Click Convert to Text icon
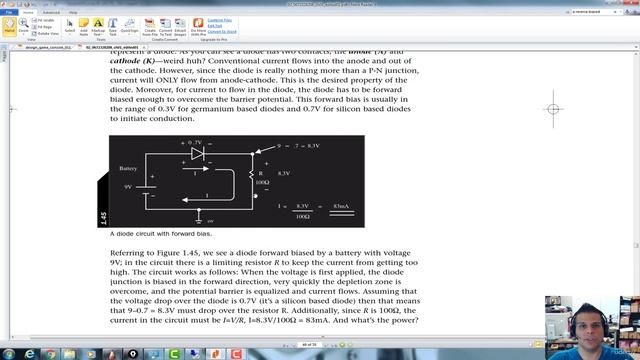The width and height of the screenshot is (640, 360). pos(165,27)
